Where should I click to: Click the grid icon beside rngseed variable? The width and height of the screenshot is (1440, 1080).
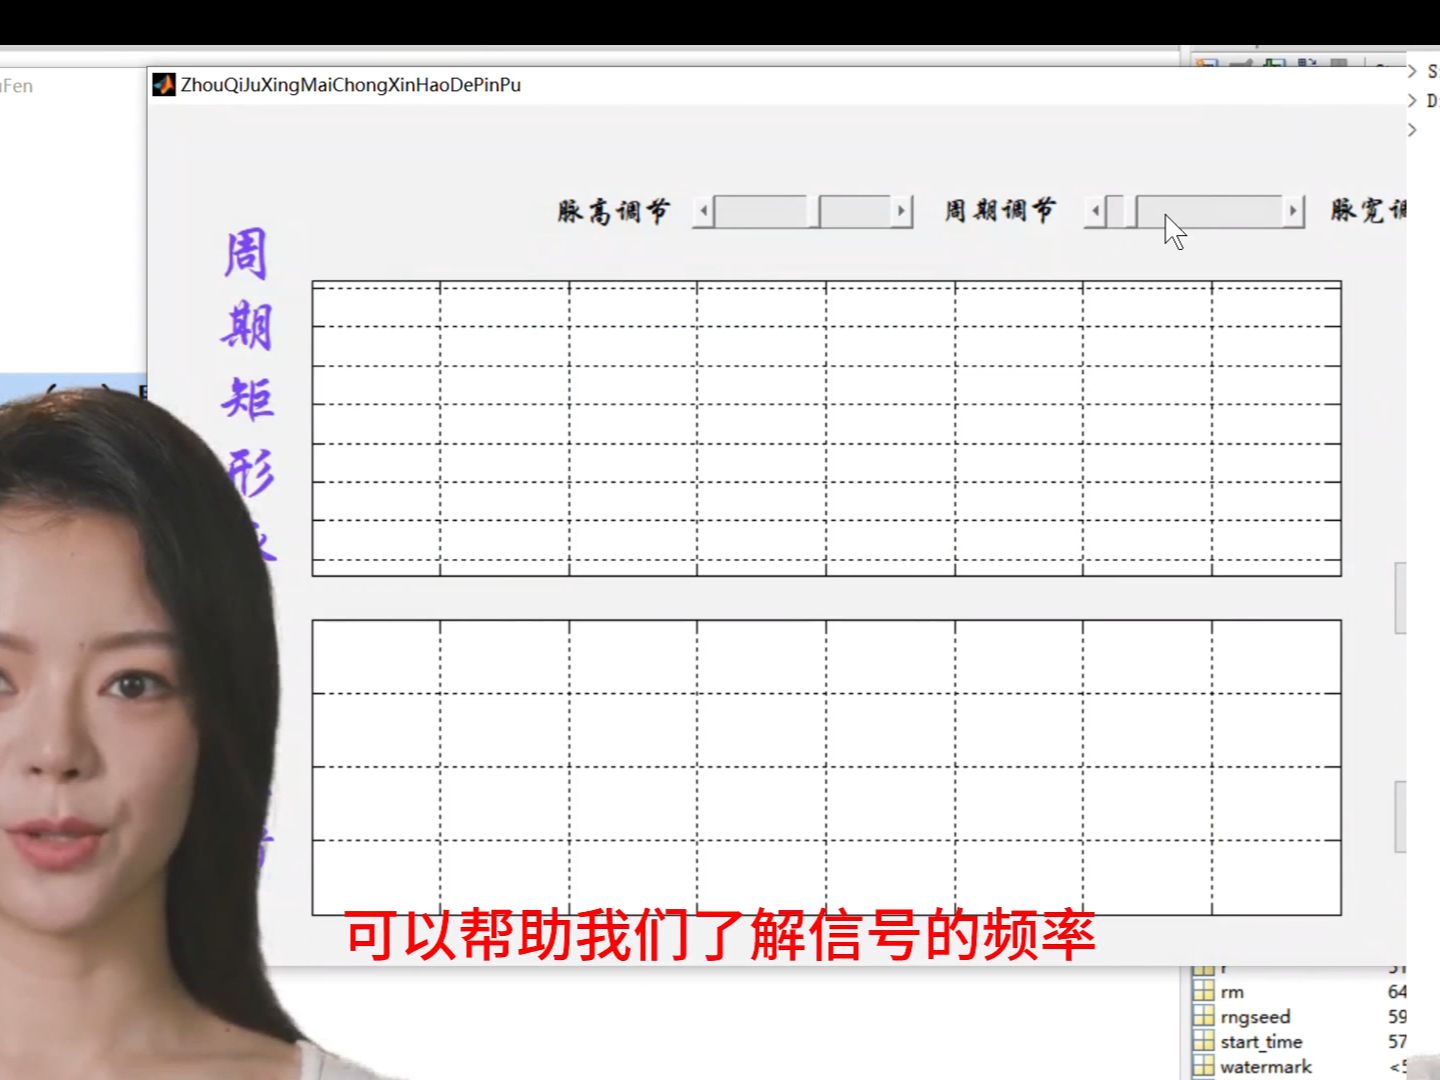coord(1204,1016)
